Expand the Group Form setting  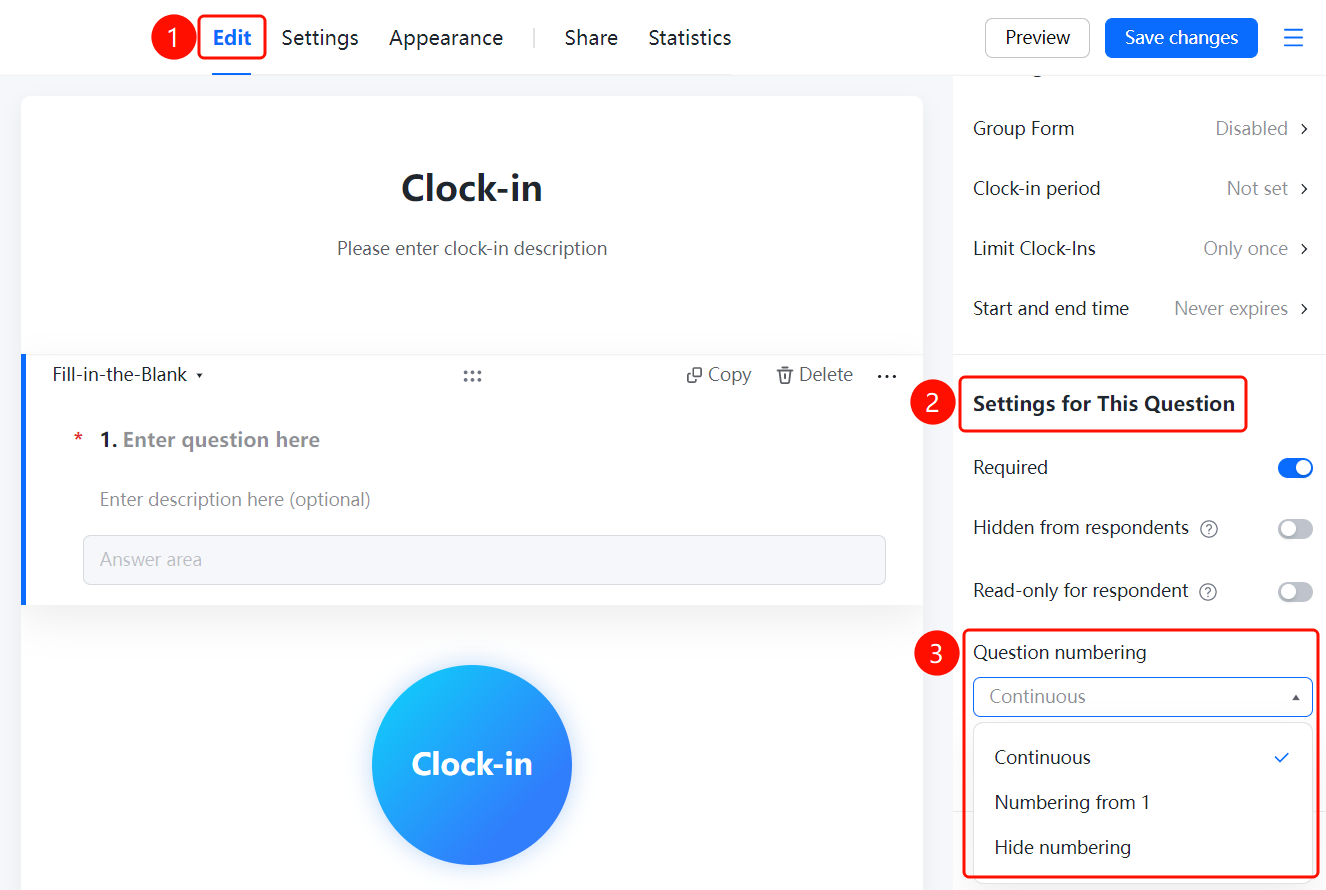(x=1141, y=128)
